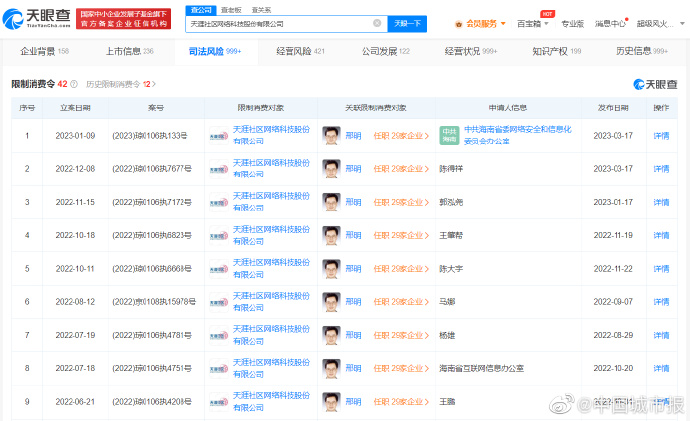Screen dimensions: 690x421
Task: Open 详情 for the 2022-08-12 case
Action: point(661,302)
